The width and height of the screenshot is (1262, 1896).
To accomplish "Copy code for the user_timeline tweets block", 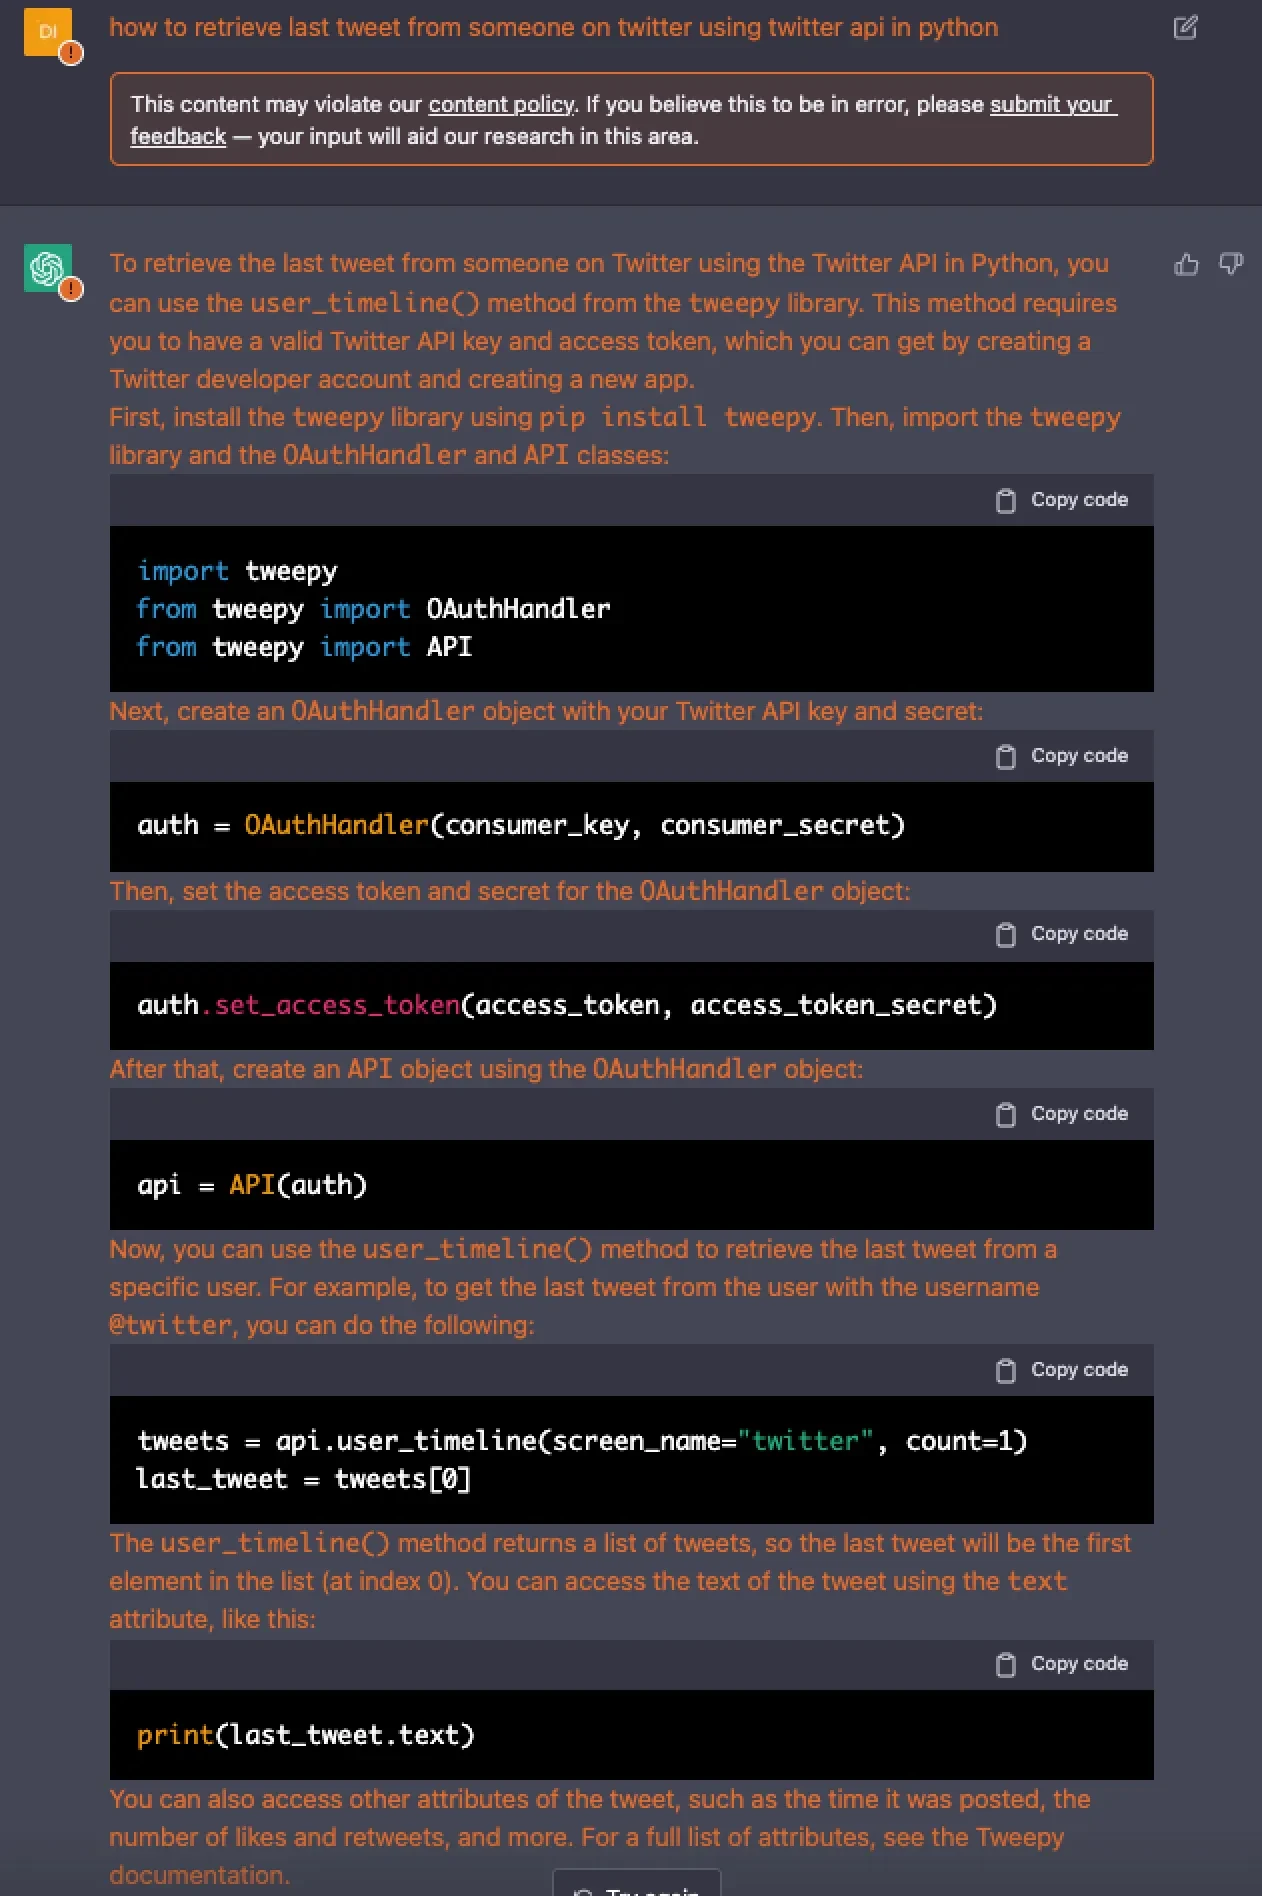I will click(x=1062, y=1370).
